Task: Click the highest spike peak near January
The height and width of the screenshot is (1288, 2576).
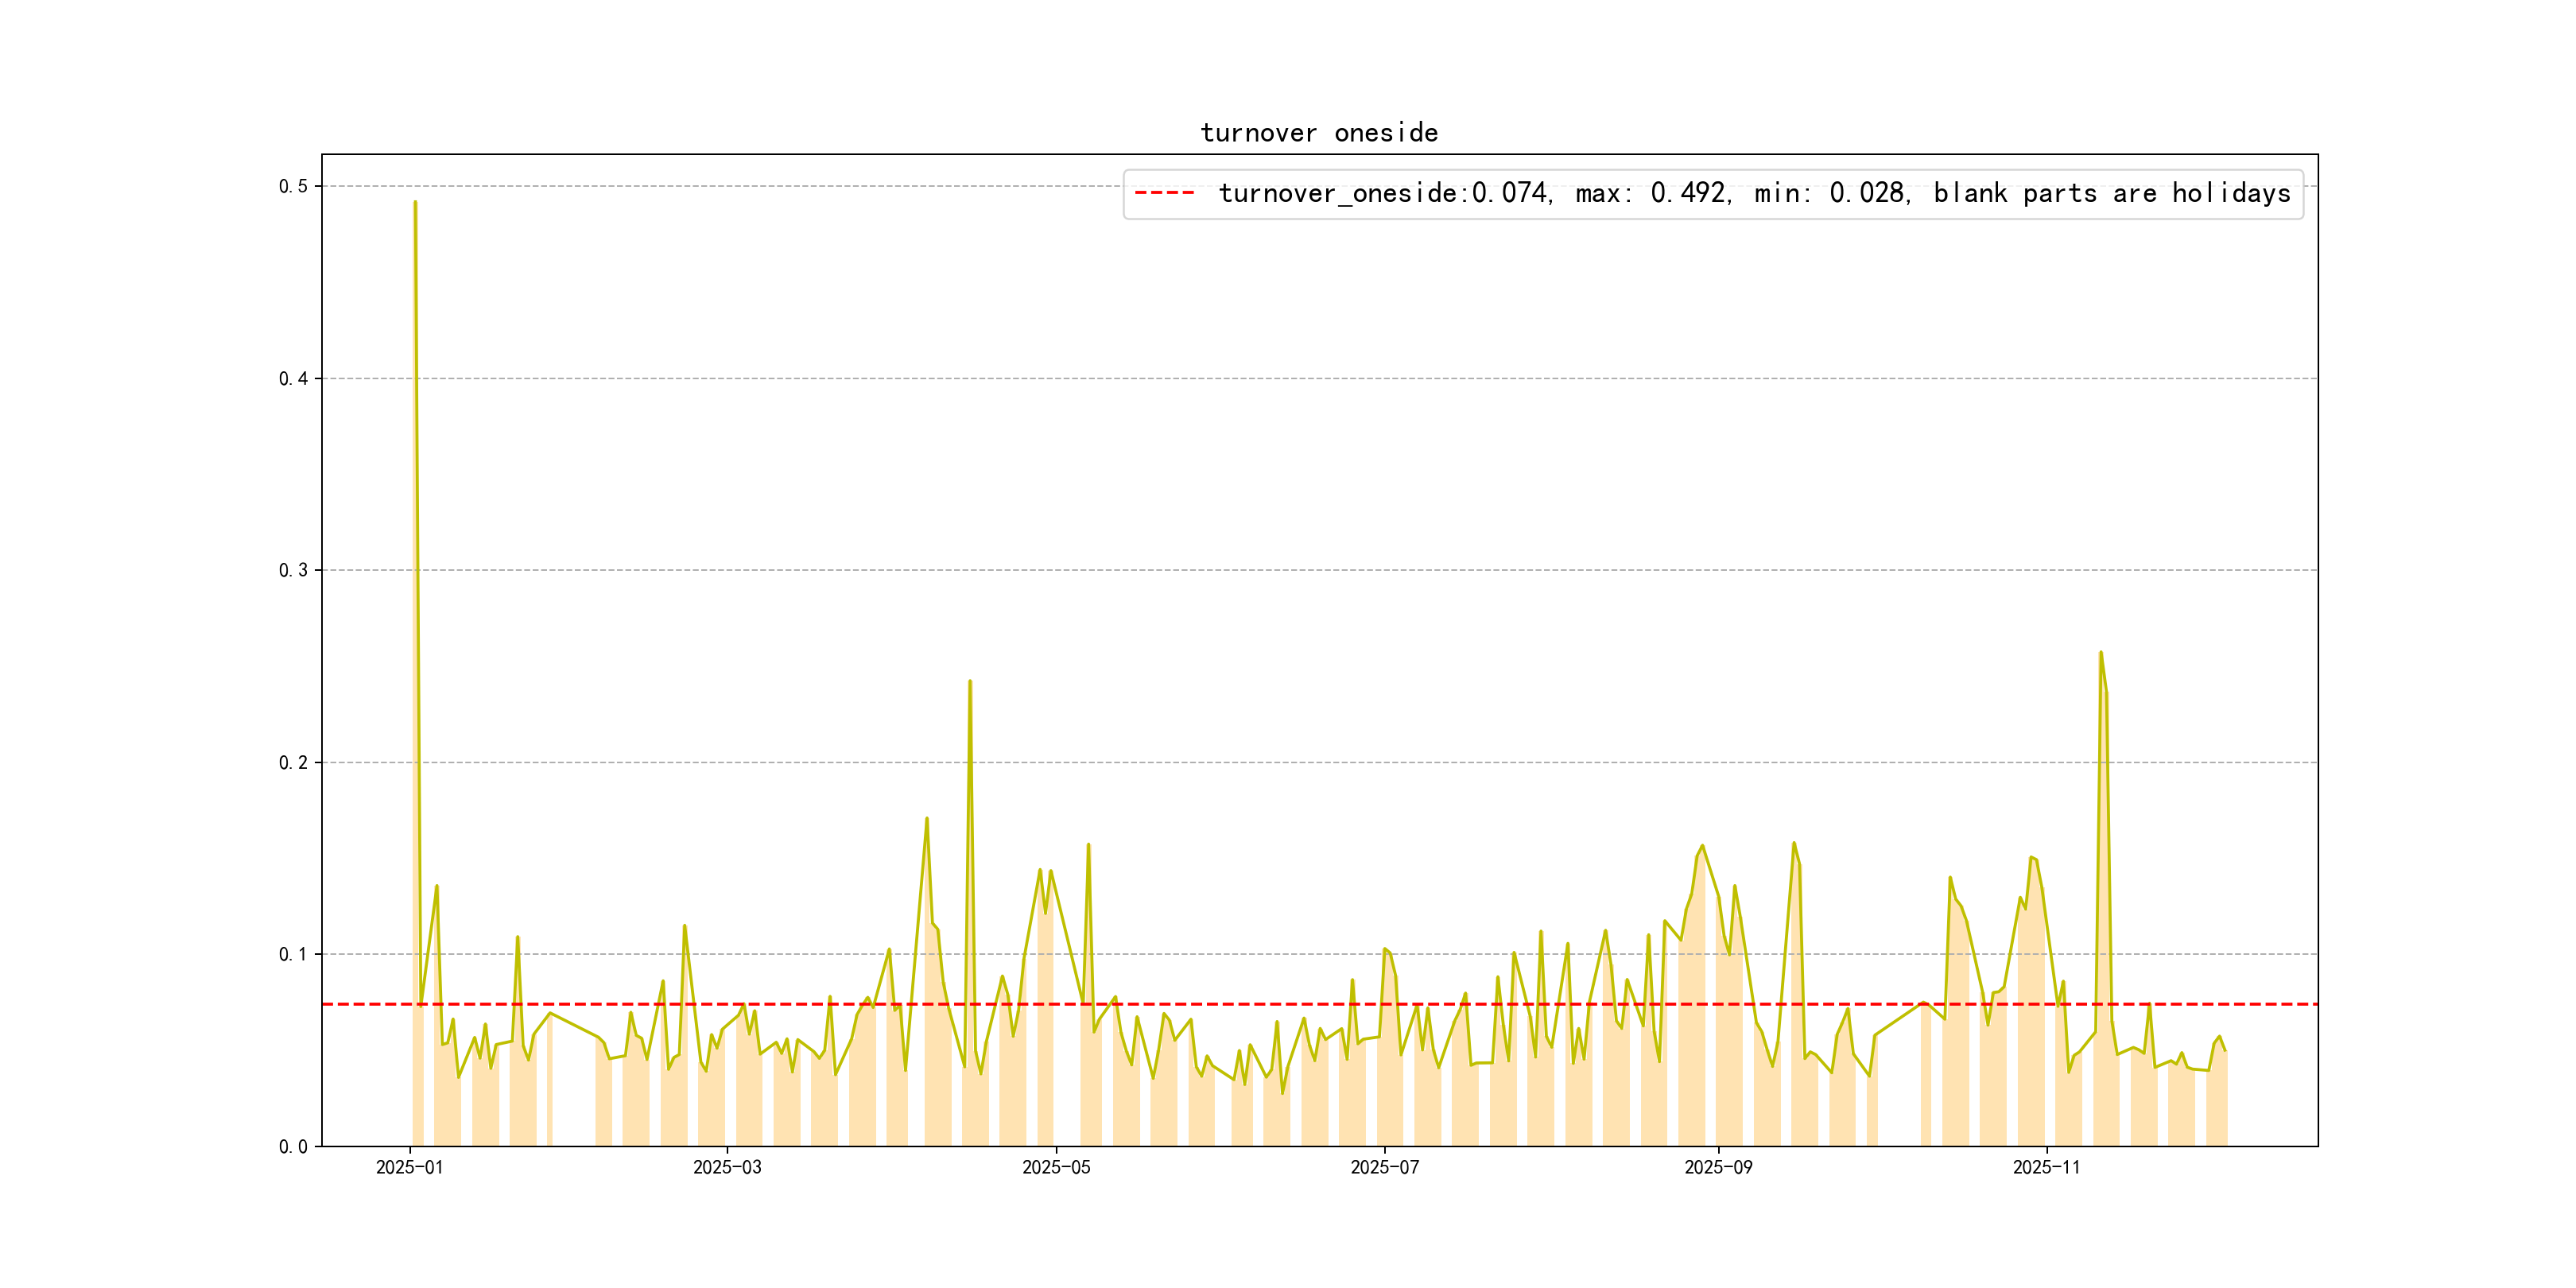Action: click(415, 203)
